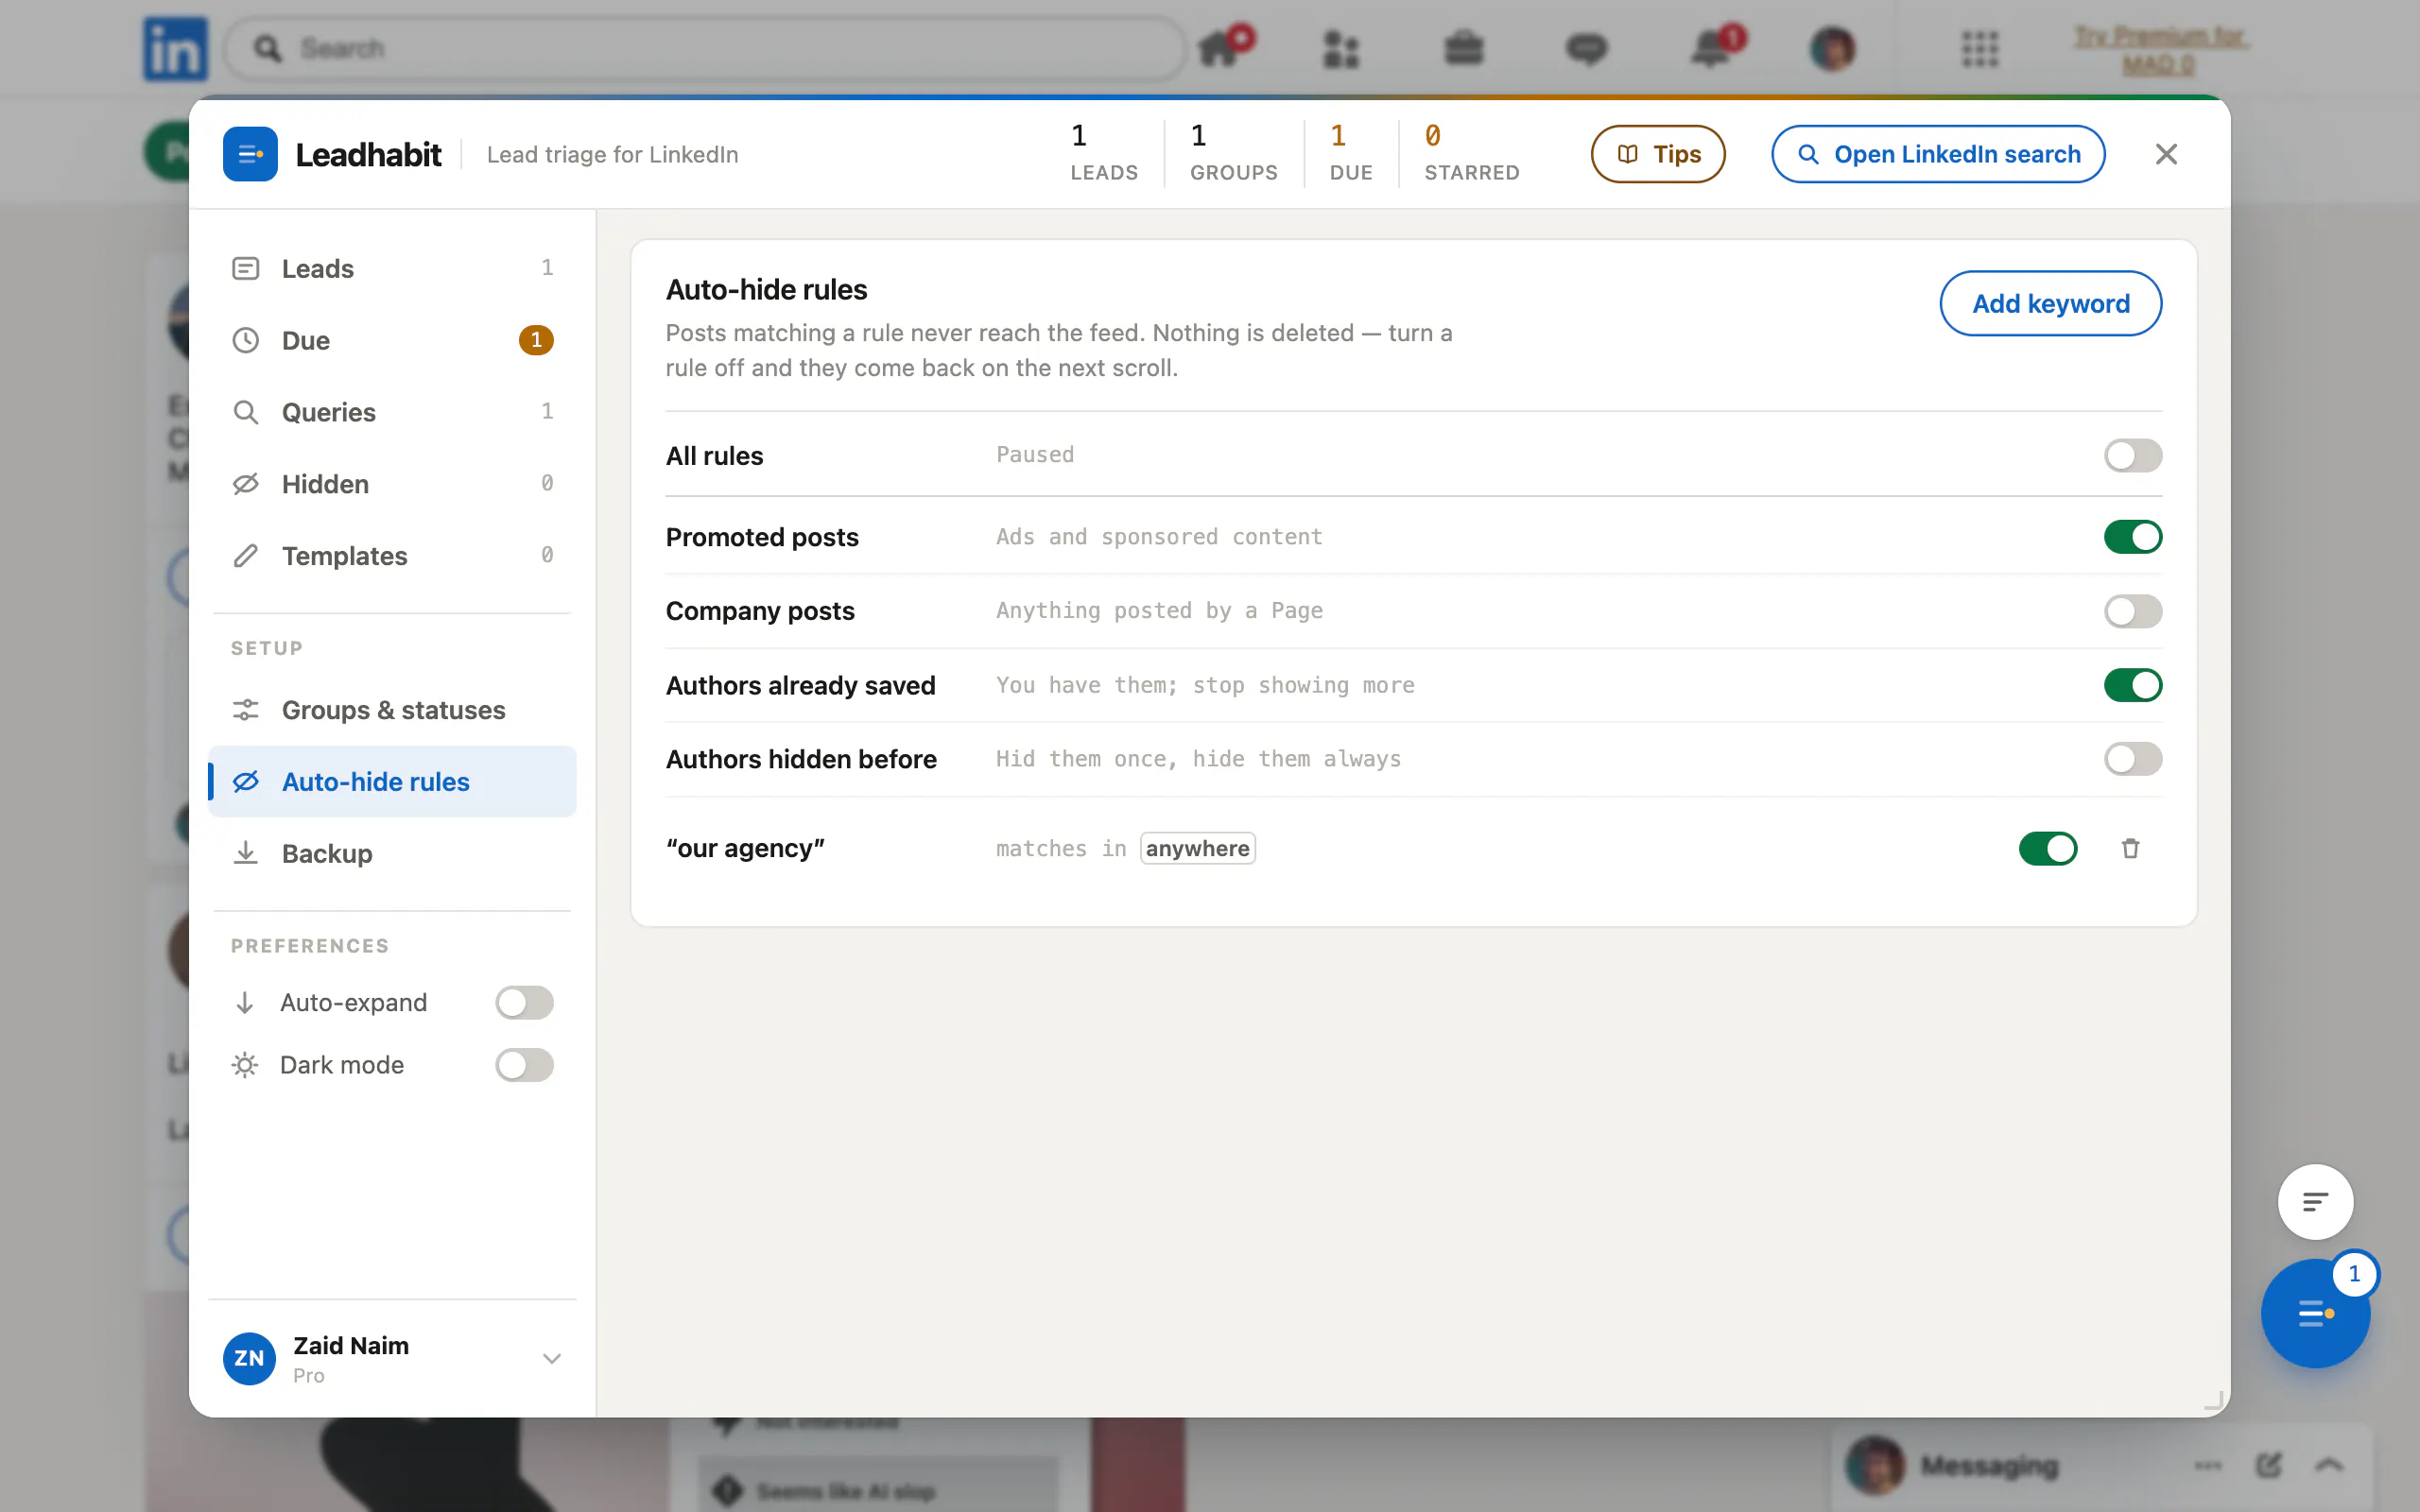
Task: Select the Auto-hide rules eye icon
Action: (246, 782)
